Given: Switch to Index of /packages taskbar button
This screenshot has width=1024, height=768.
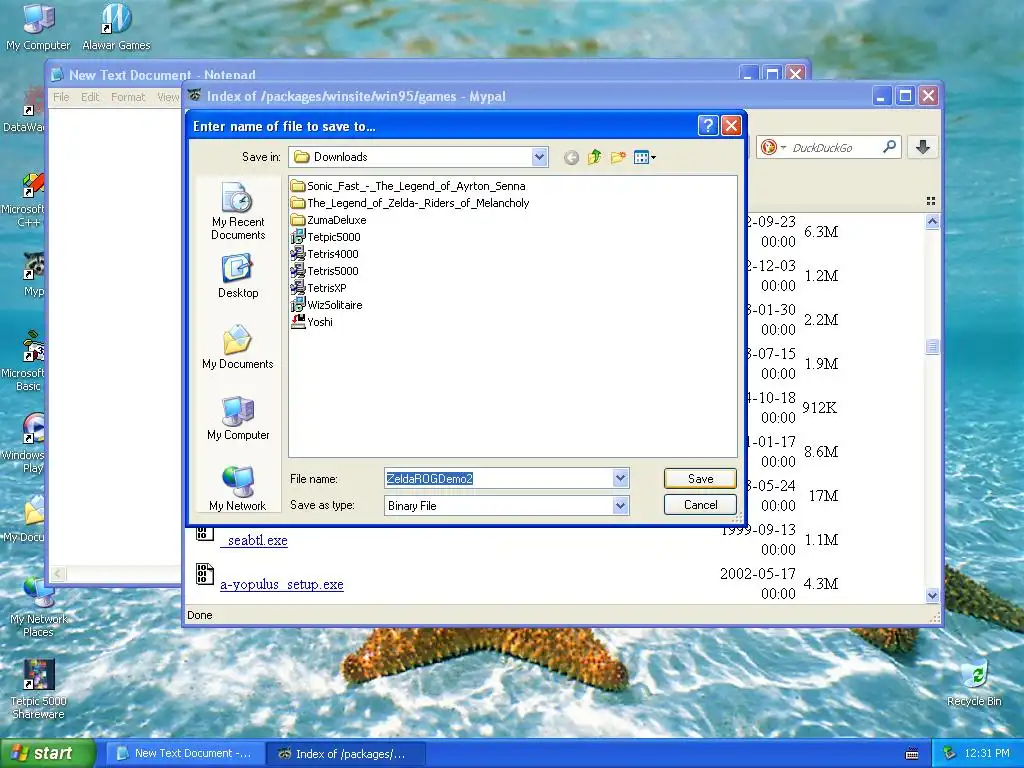Looking at the screenshot, I should 345,754.
